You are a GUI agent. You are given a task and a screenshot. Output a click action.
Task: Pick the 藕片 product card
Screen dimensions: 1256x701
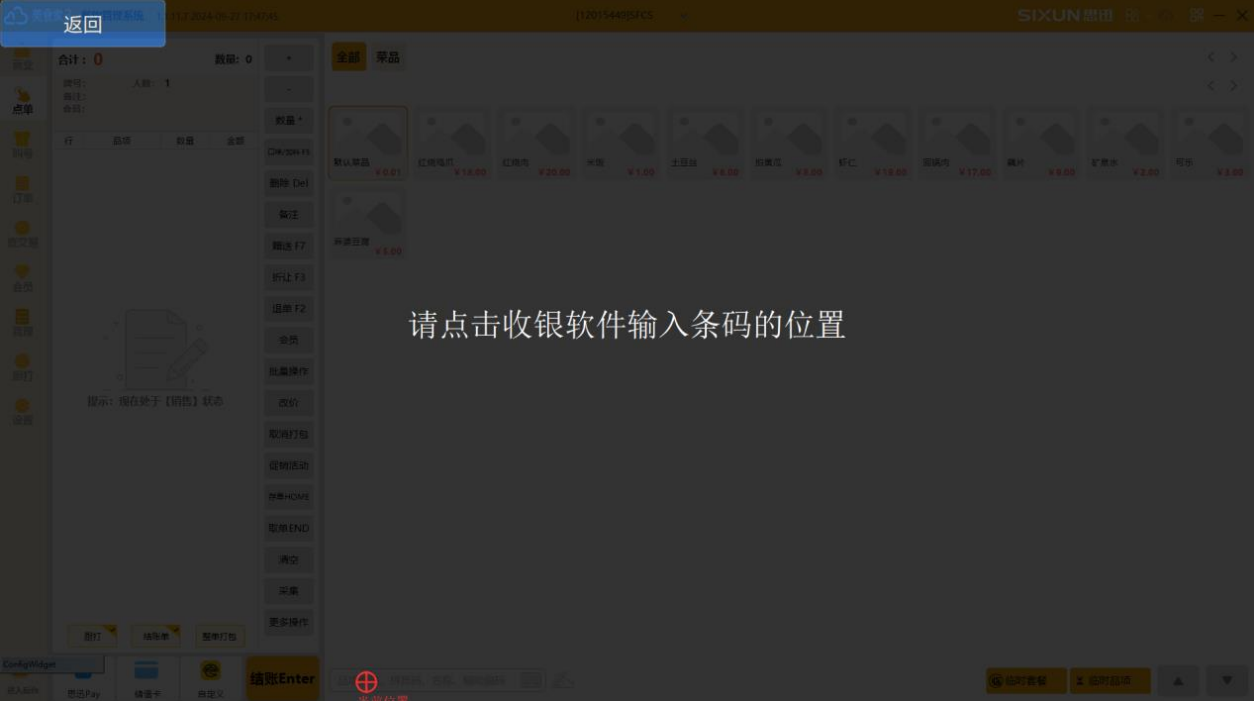tap(1040, 143)
